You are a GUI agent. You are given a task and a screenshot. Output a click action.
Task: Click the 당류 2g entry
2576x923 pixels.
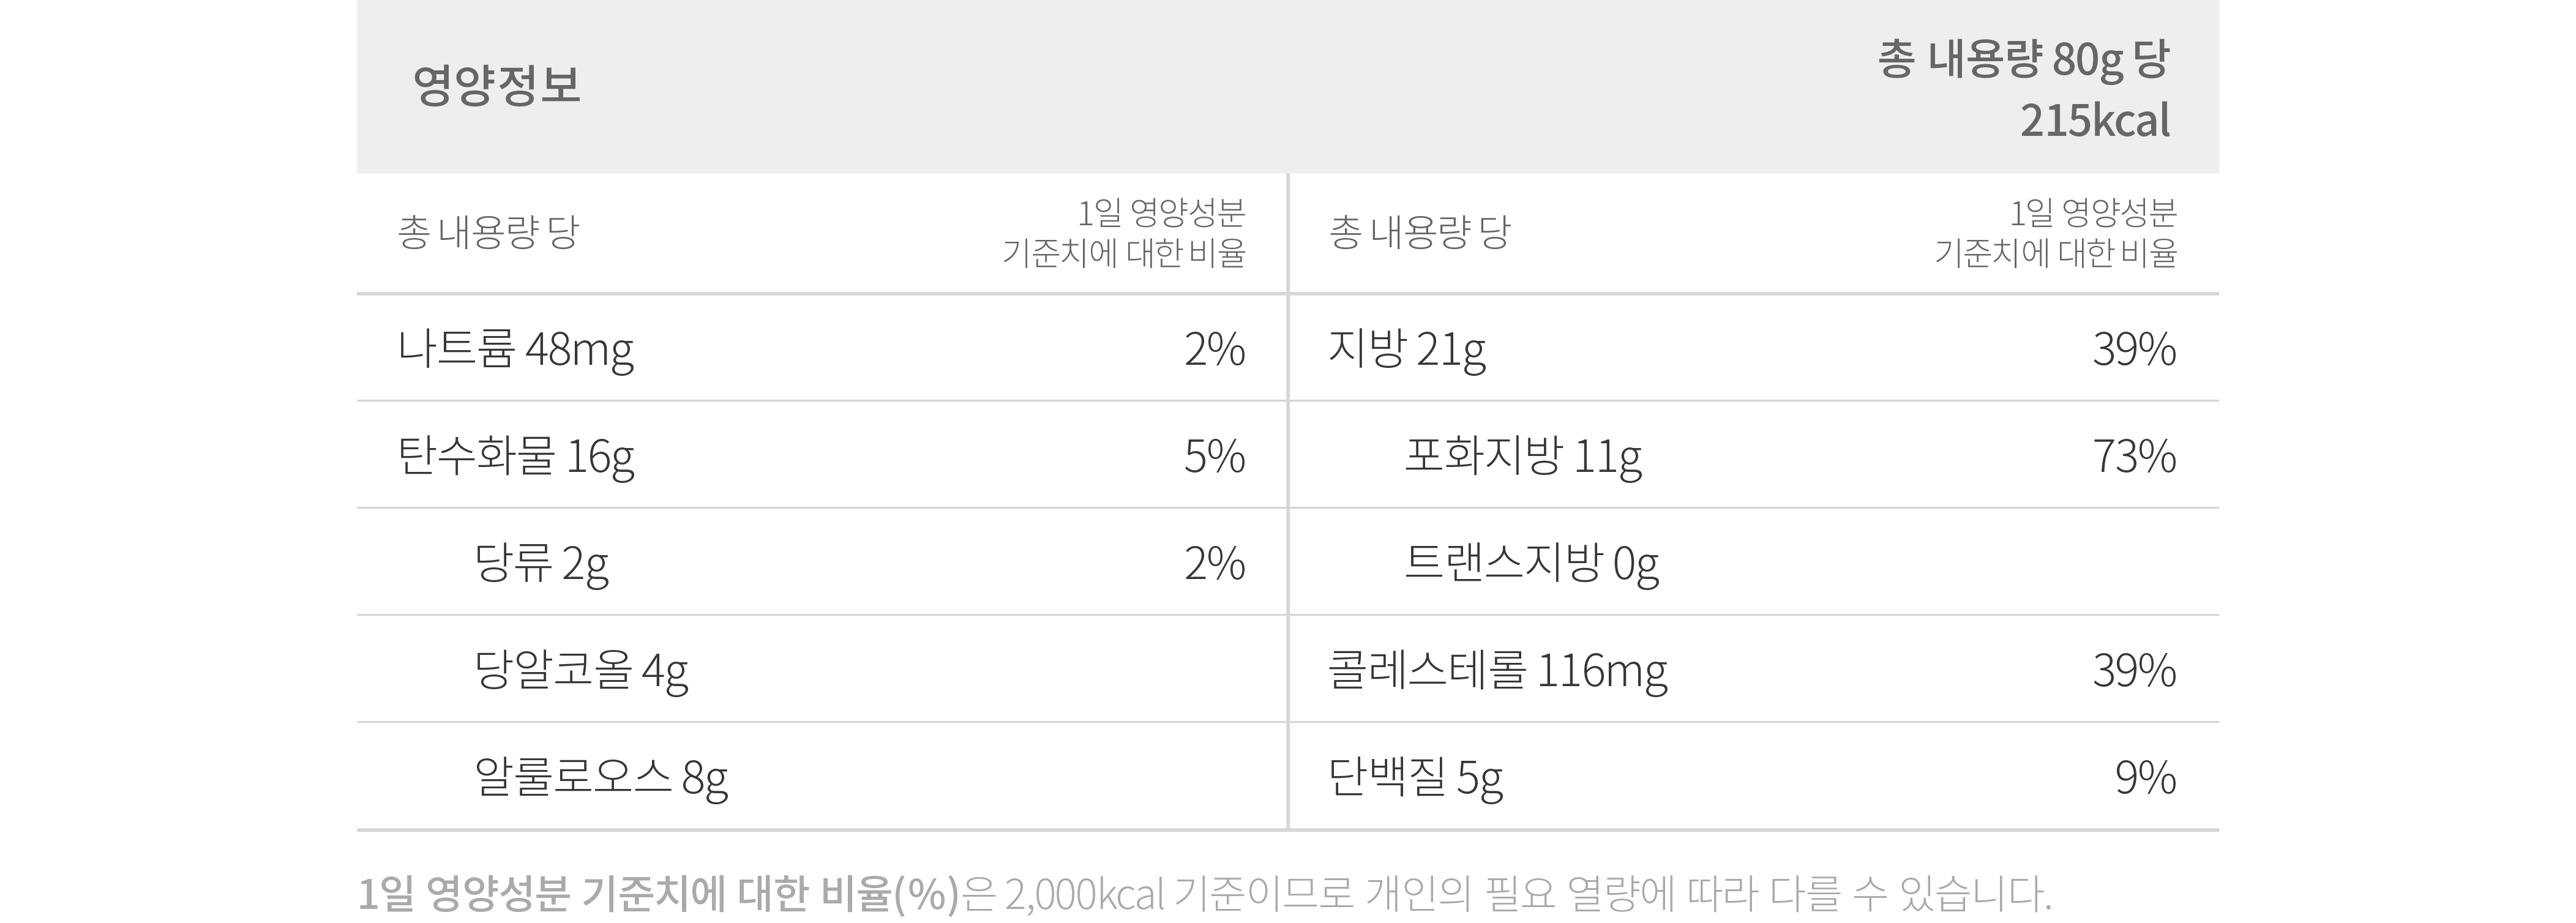coord(821,562)
